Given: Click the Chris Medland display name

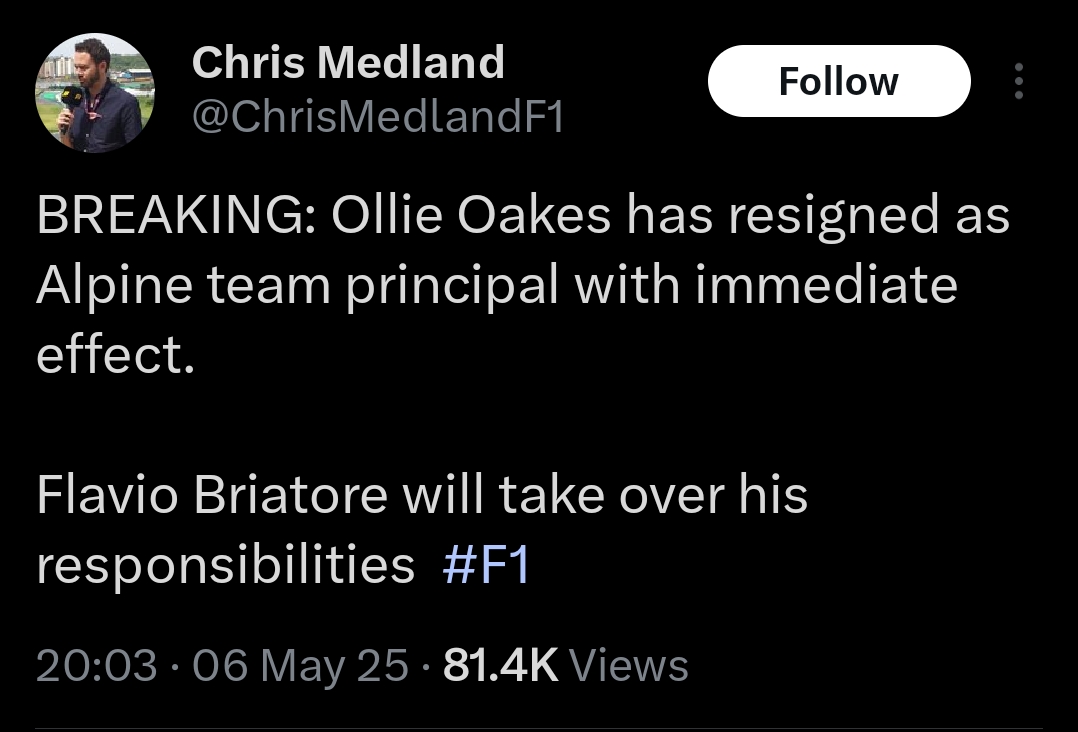Looking at the screenshot, I should tap(348, 64).
